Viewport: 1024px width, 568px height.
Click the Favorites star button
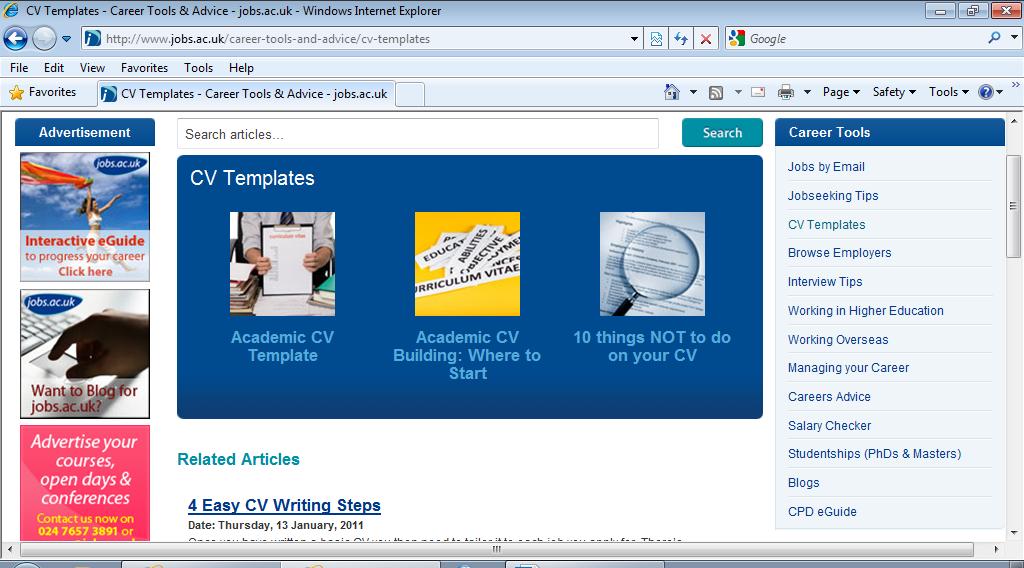[x=43, y=93]
